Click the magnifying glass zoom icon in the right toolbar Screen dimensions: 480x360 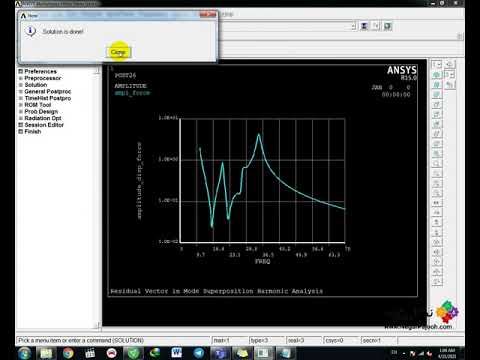coord(436,163)
